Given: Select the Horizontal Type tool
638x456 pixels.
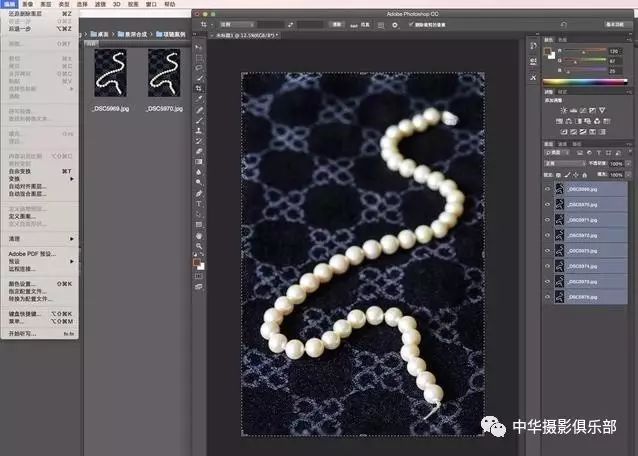Looking at the screenshot, I should point(200,203).
